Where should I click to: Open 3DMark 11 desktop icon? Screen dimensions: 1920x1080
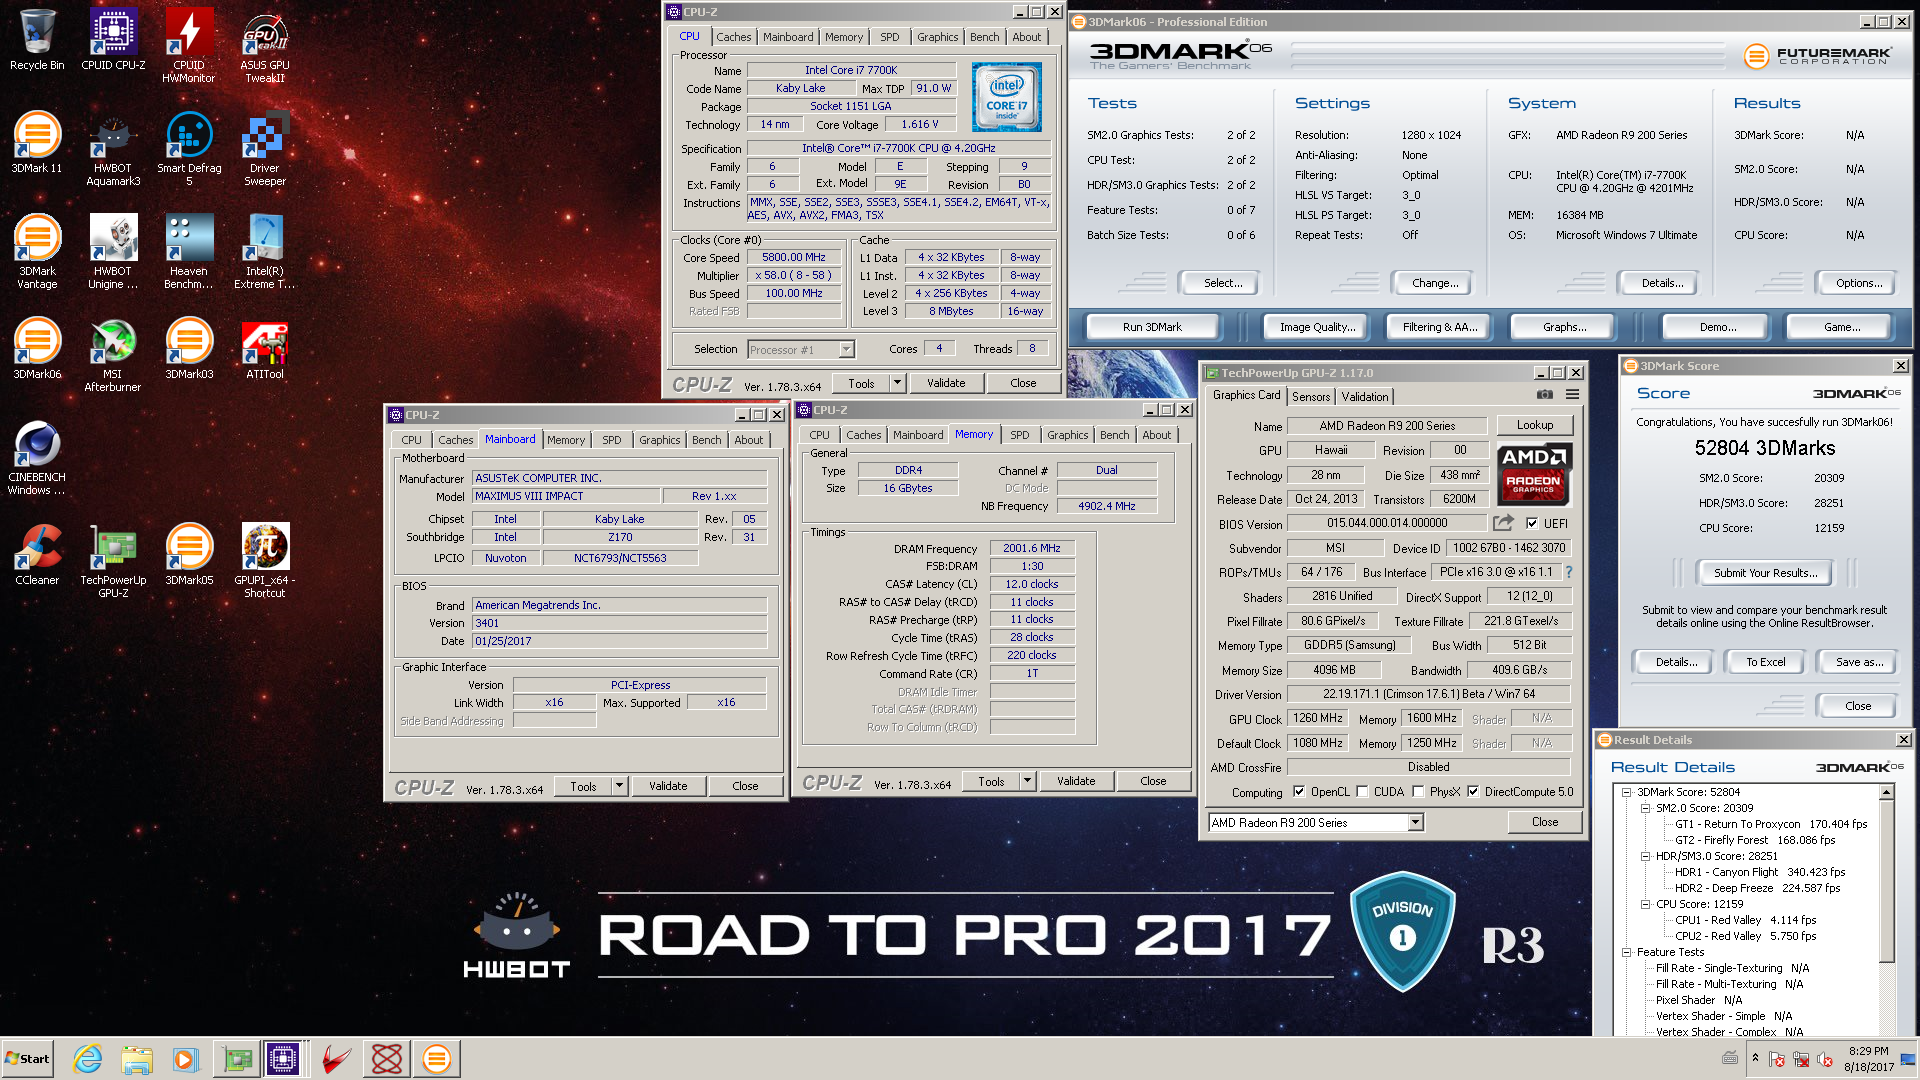pos(37,143)
